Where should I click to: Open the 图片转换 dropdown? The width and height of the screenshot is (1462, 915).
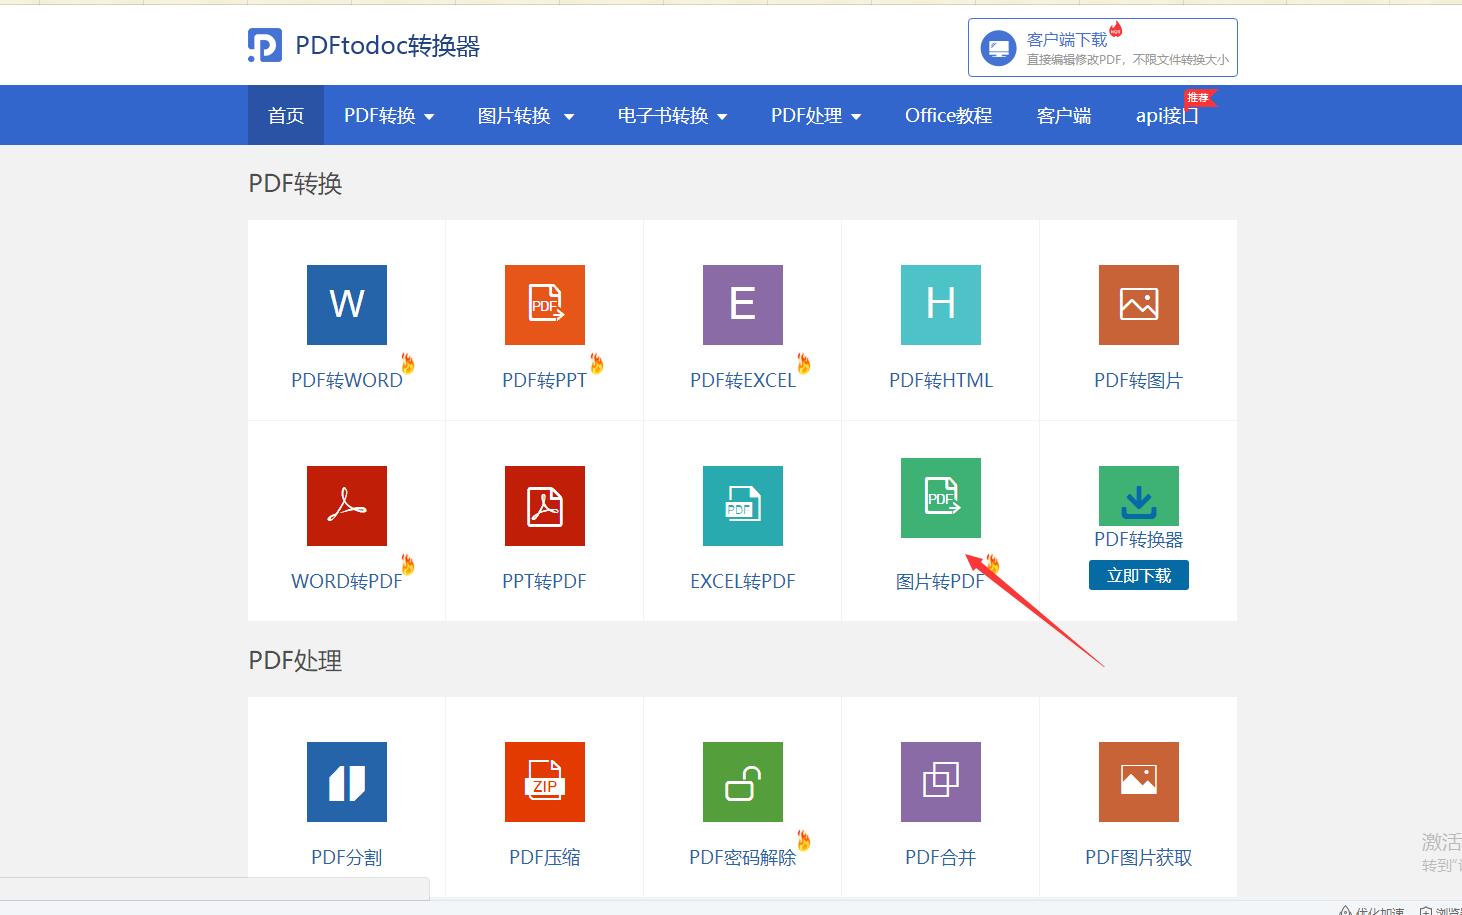526,115
